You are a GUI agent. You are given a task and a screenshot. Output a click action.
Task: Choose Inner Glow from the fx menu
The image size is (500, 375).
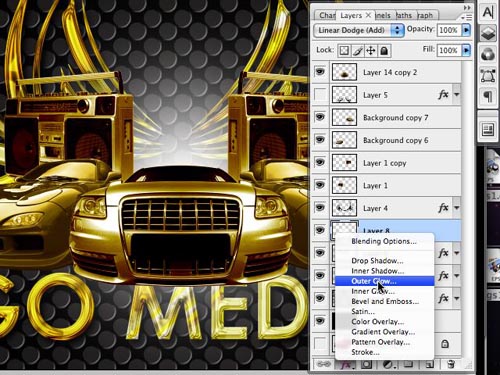click(384, 291)
